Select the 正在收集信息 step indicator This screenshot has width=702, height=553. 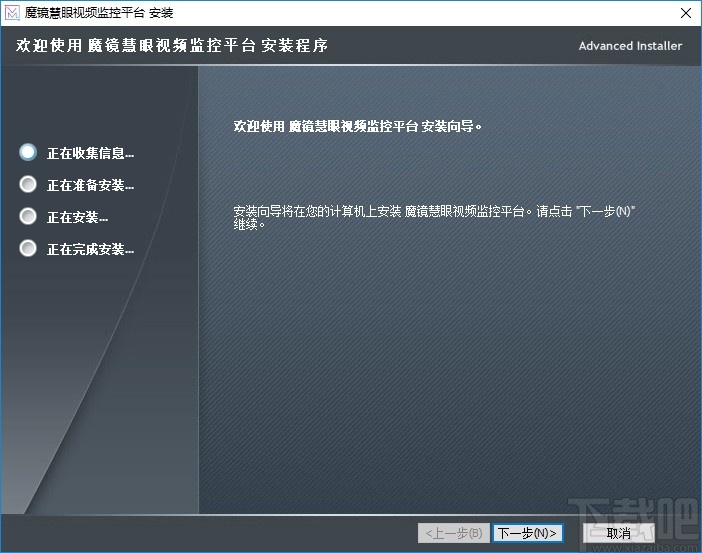click(28, 152)
